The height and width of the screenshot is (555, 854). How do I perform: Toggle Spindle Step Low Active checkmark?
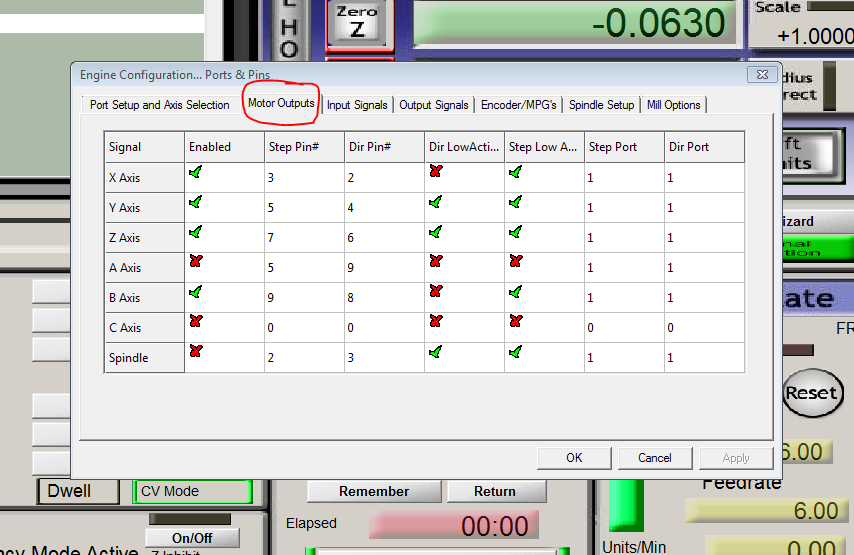tap(515, 352)
